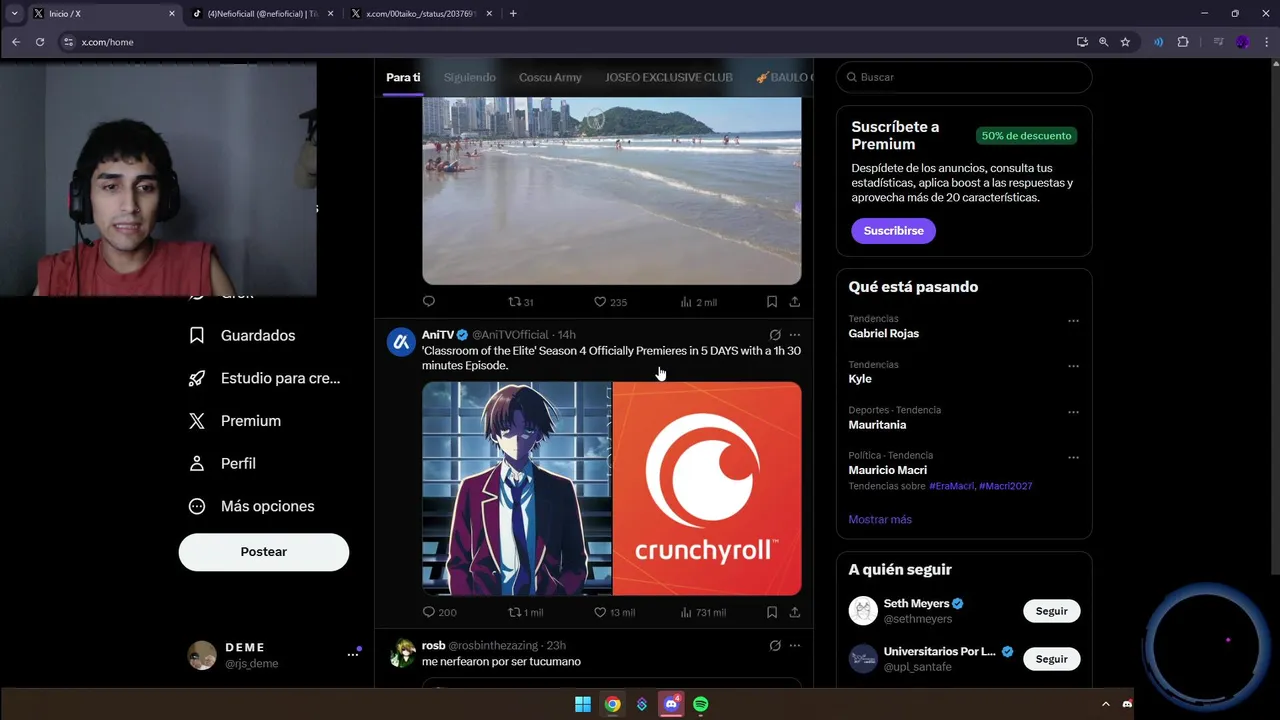Viewport: 1280px width, 720px height.
Task: Open Spotify from the taskbar
Action: 701,704
